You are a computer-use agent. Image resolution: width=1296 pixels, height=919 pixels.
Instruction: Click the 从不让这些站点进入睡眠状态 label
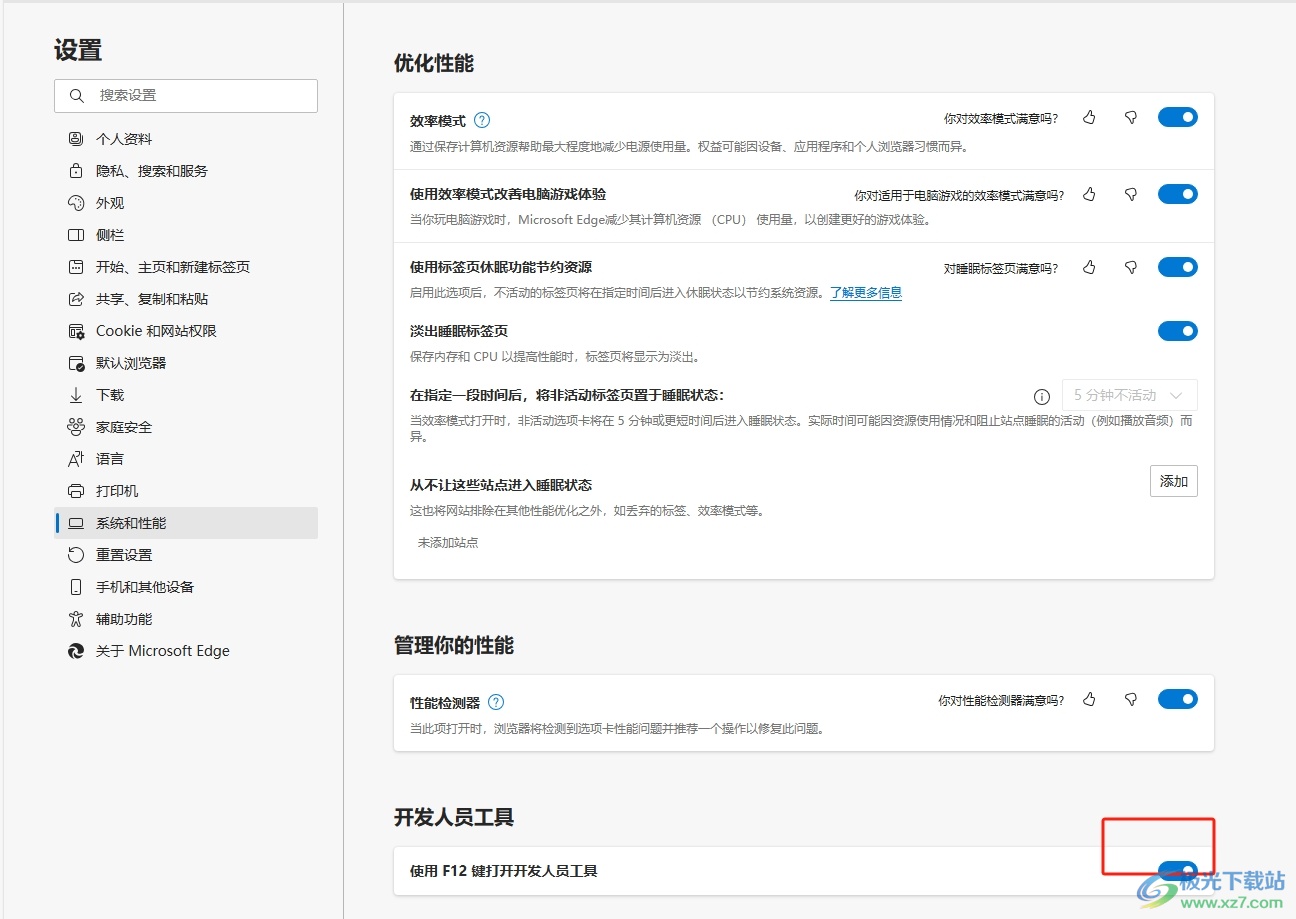(501, 485)
